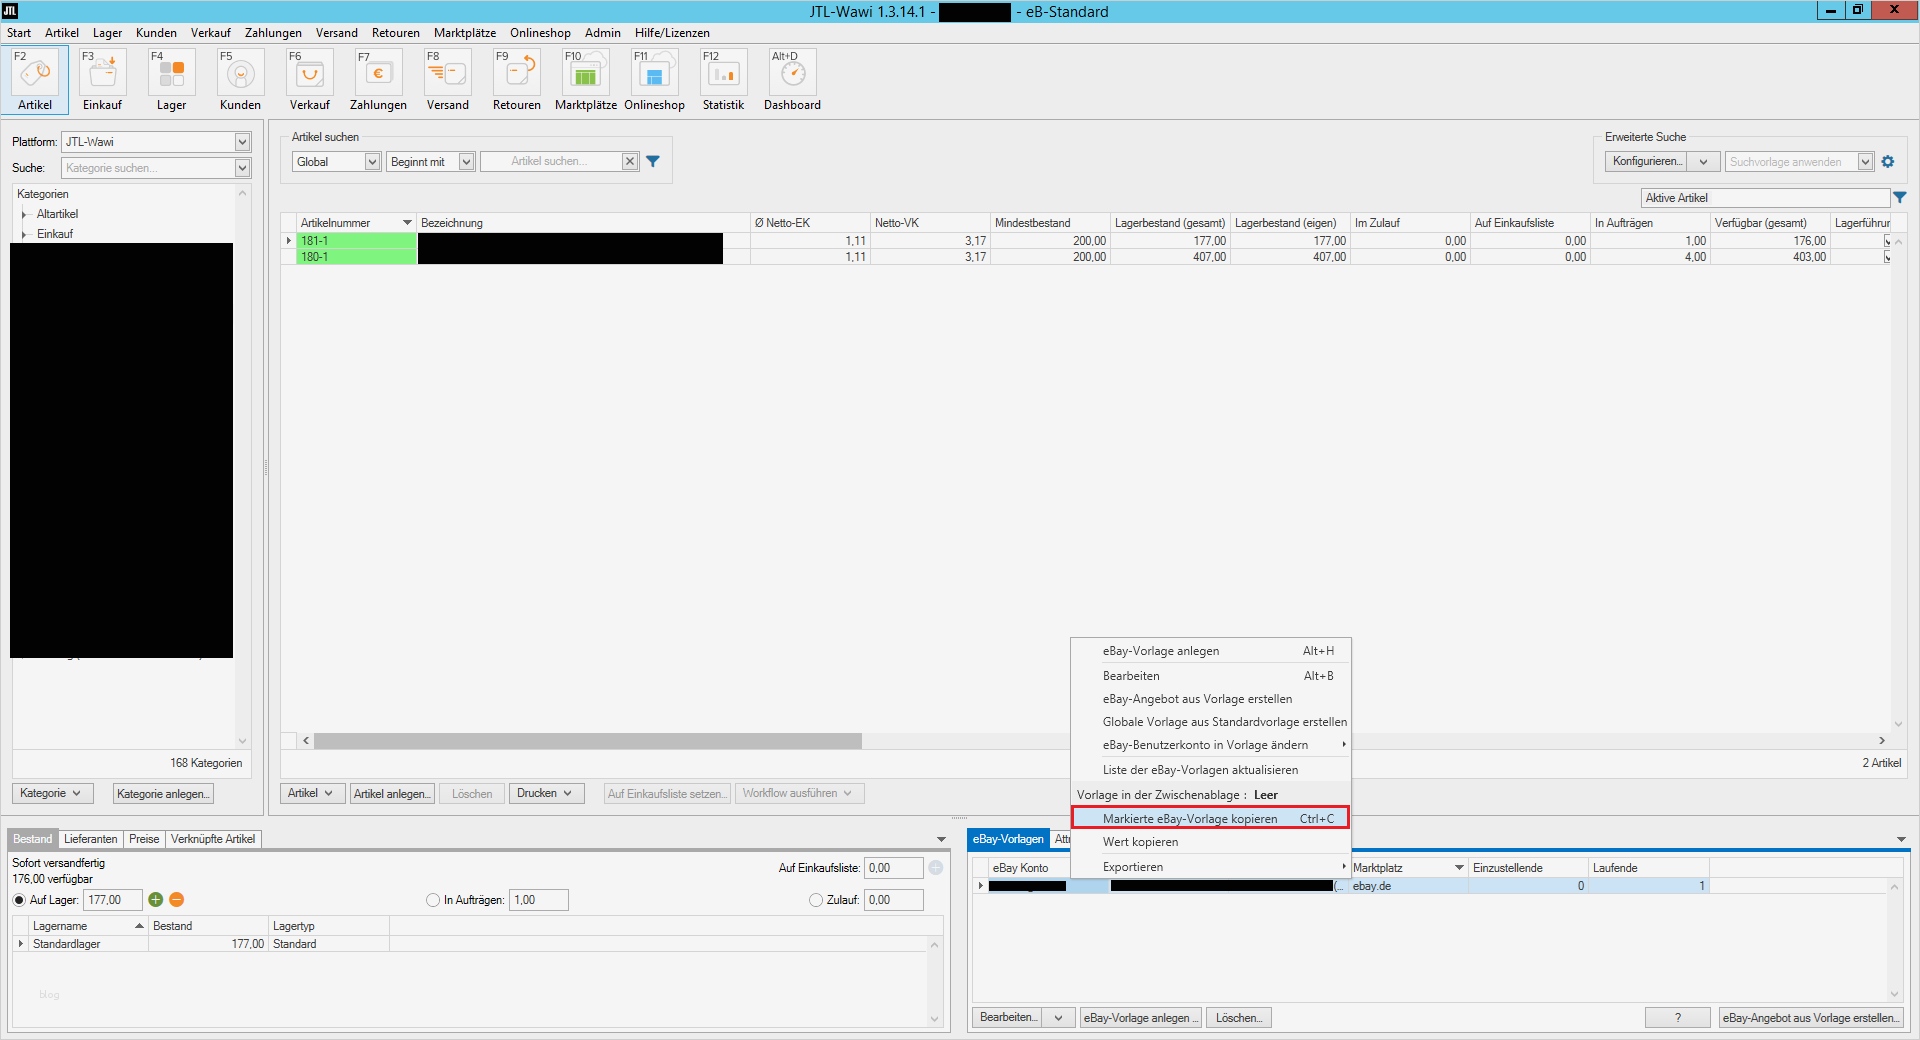
Task: Open the extended search settings gear
Action: pyautogui.click(x=1888, y=162)
